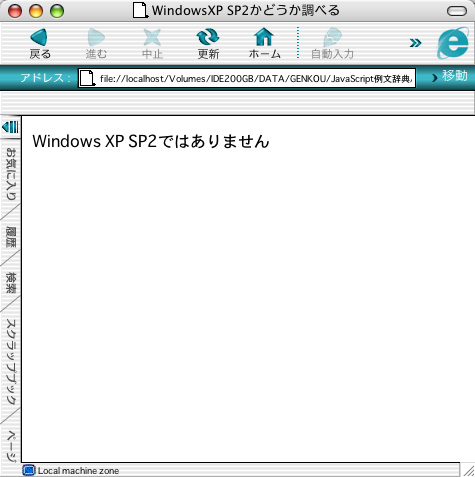Open the お気に入り favorites tab

(11, 173)
